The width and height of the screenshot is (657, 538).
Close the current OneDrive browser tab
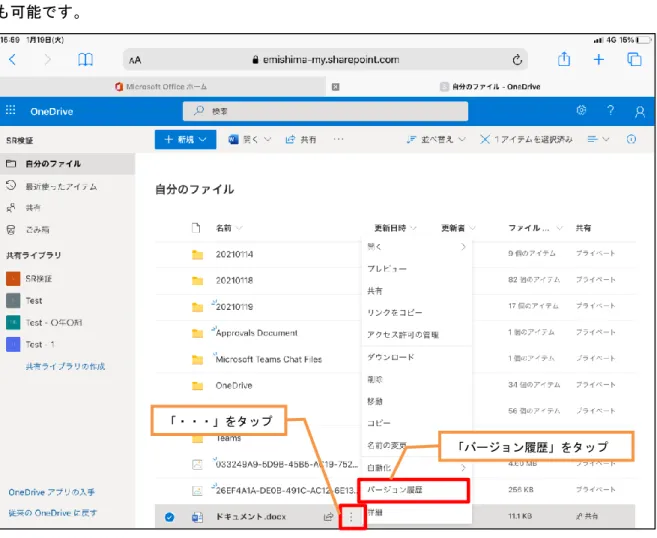pyautogui.click(x=335, y=87)
